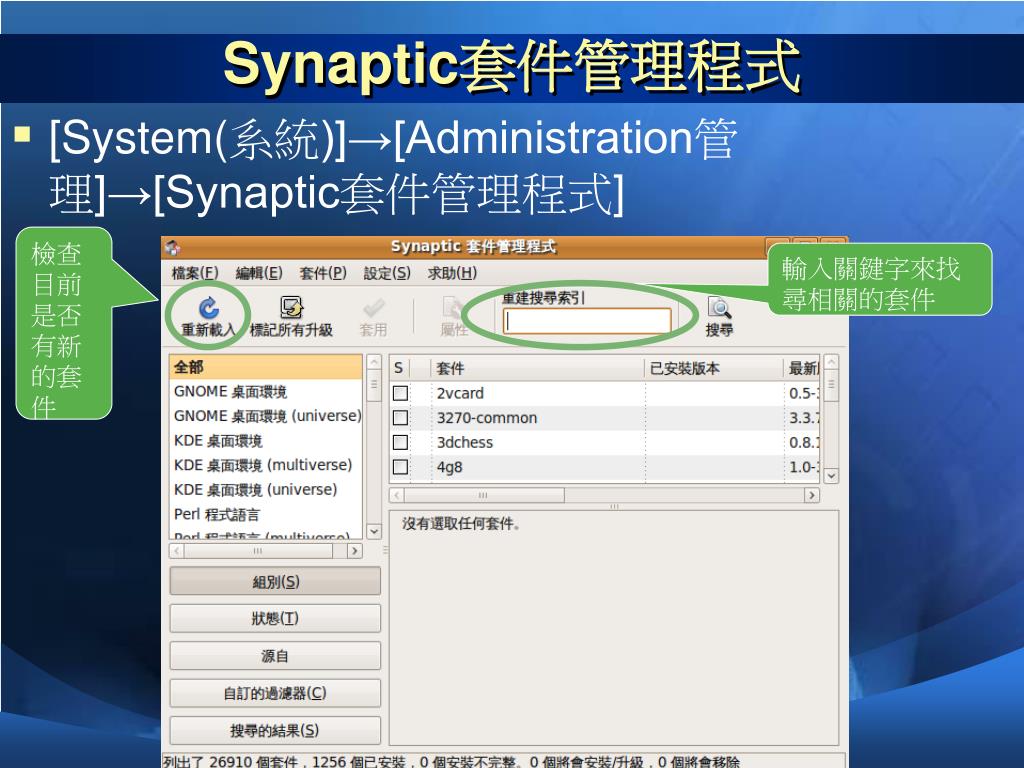Tick the checkbox for 2vcard package

[x=400, y=393]
